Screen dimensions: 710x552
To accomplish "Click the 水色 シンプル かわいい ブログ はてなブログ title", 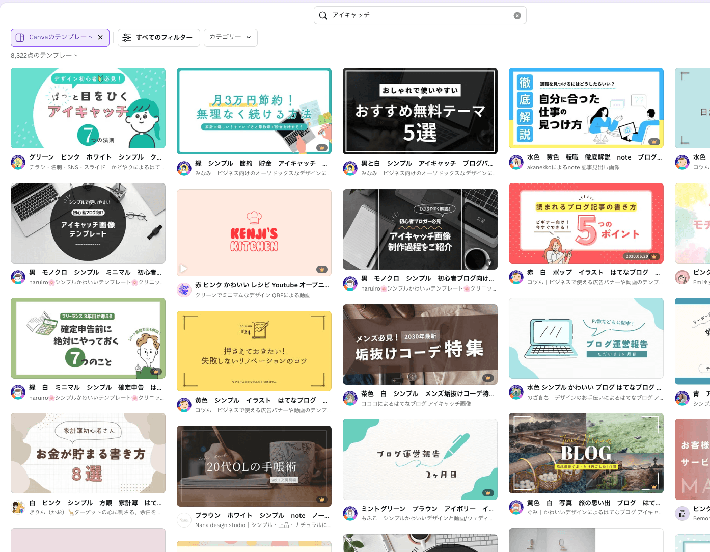I will tap(595, 388).
